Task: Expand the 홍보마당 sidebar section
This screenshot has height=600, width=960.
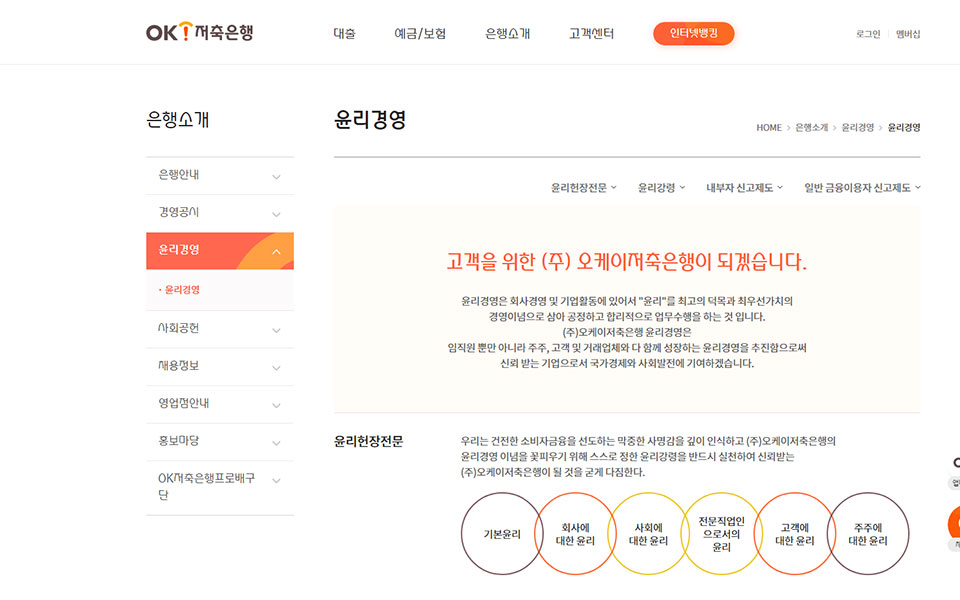Action: pos(220,441)
